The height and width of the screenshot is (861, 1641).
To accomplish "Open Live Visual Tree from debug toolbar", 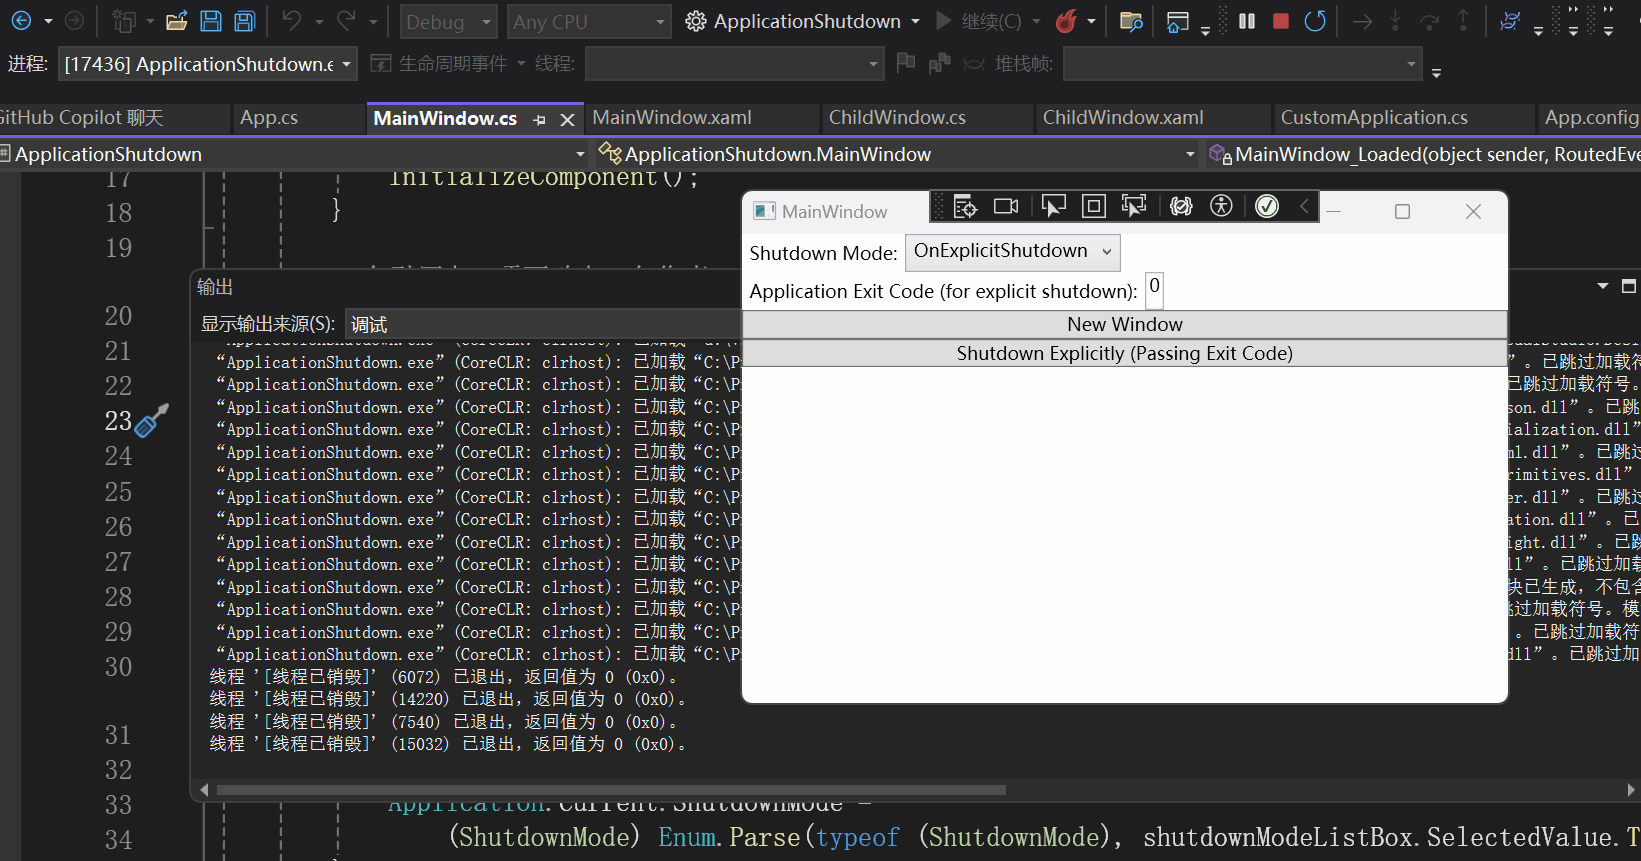I will (965, 206).
